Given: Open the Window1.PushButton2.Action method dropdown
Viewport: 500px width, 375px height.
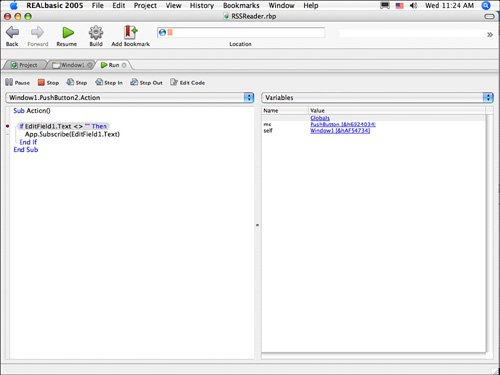Looking at the screenshot, I should 130,97.
